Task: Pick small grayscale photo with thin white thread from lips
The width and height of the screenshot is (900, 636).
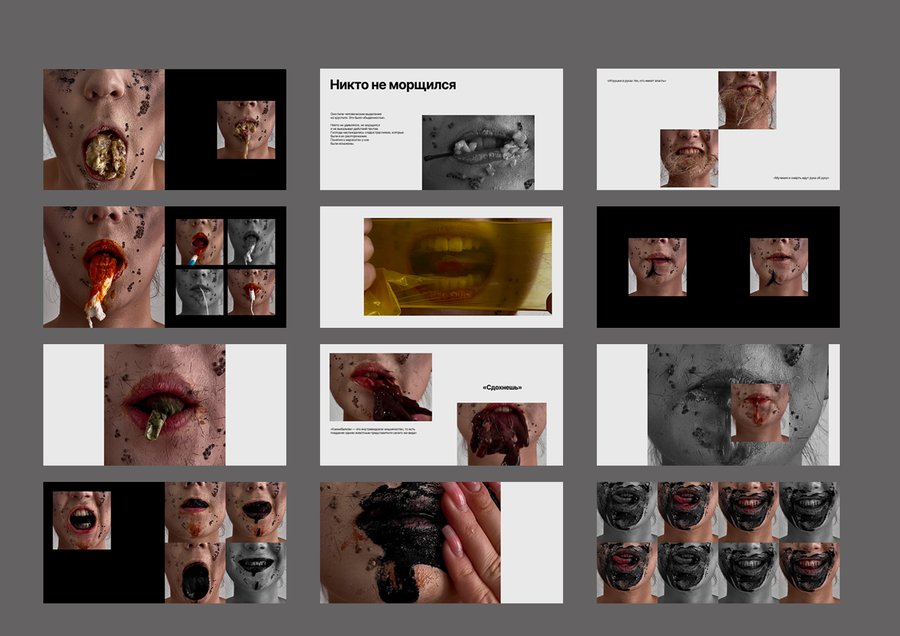Action: coord(199,292)
